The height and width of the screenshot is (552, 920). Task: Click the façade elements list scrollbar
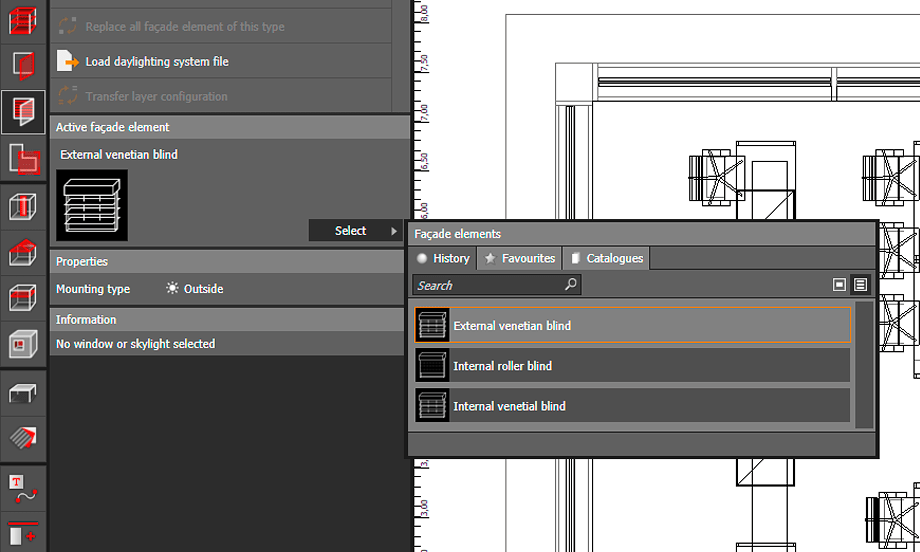point(864,365)
